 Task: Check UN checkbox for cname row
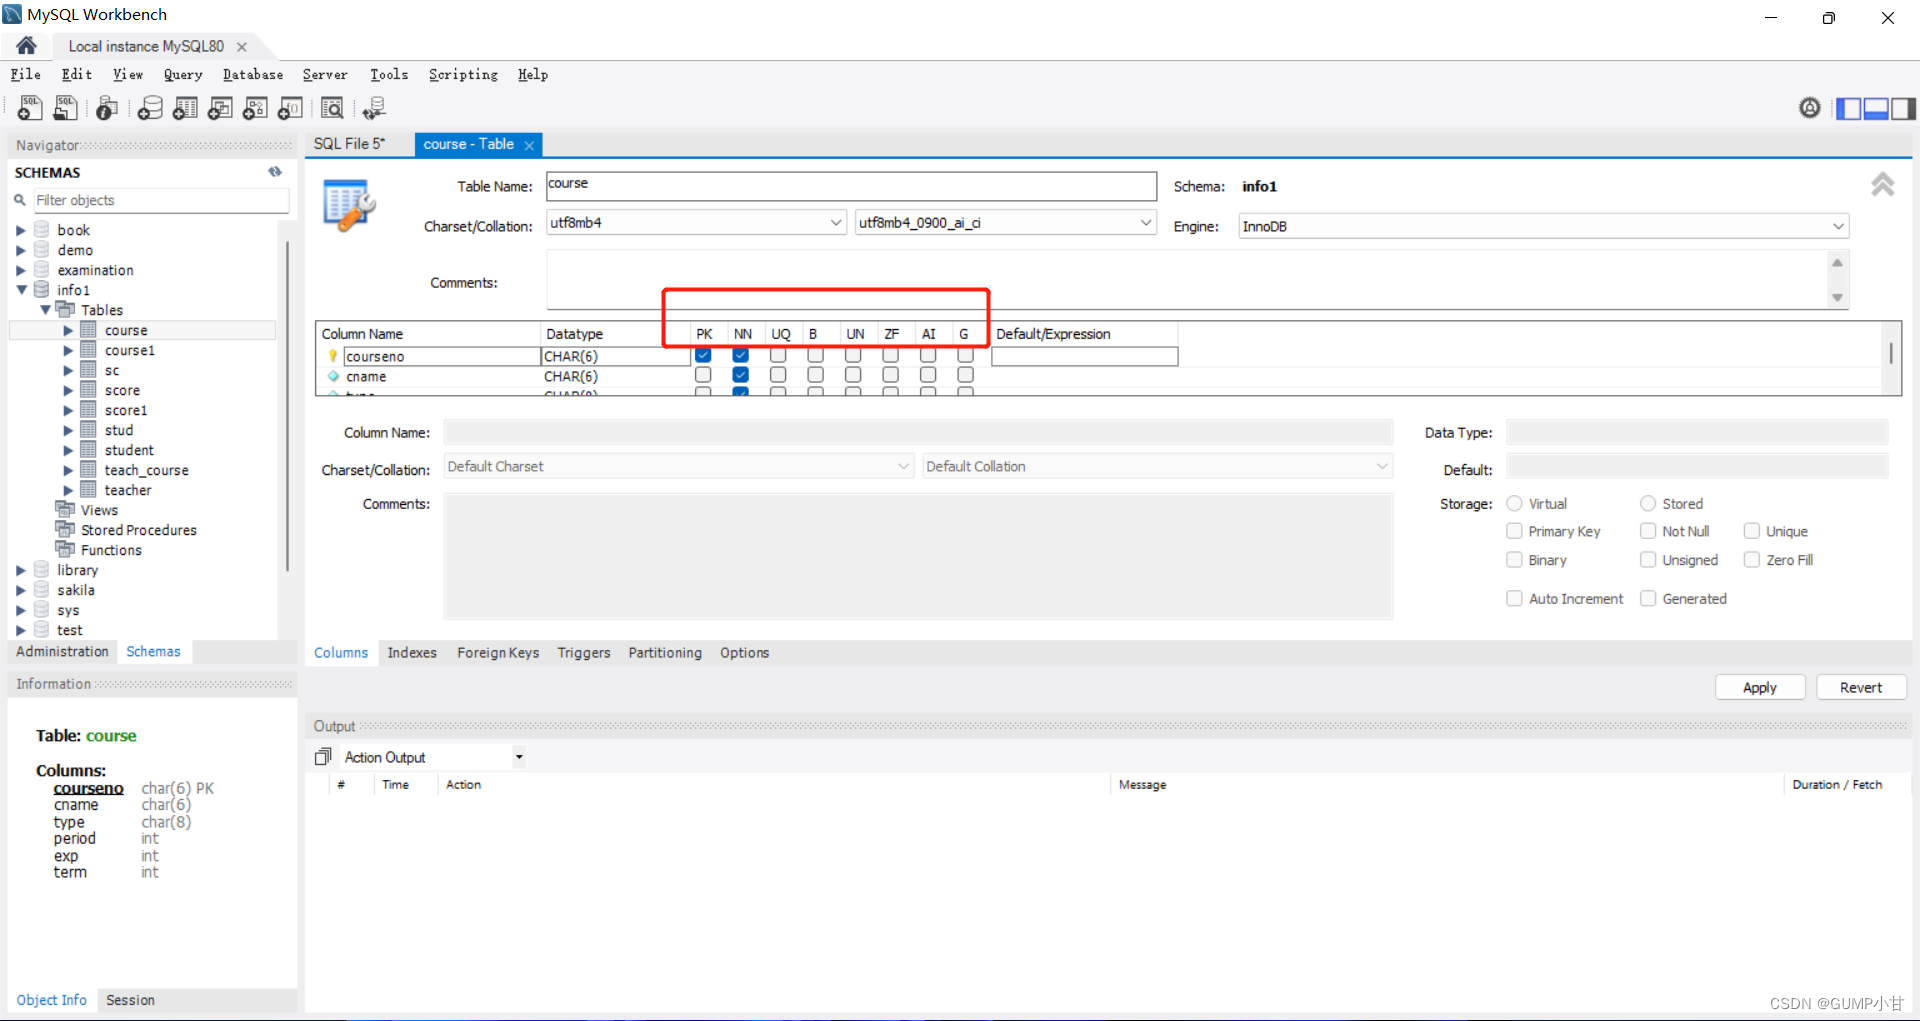[x=853, y=374]
